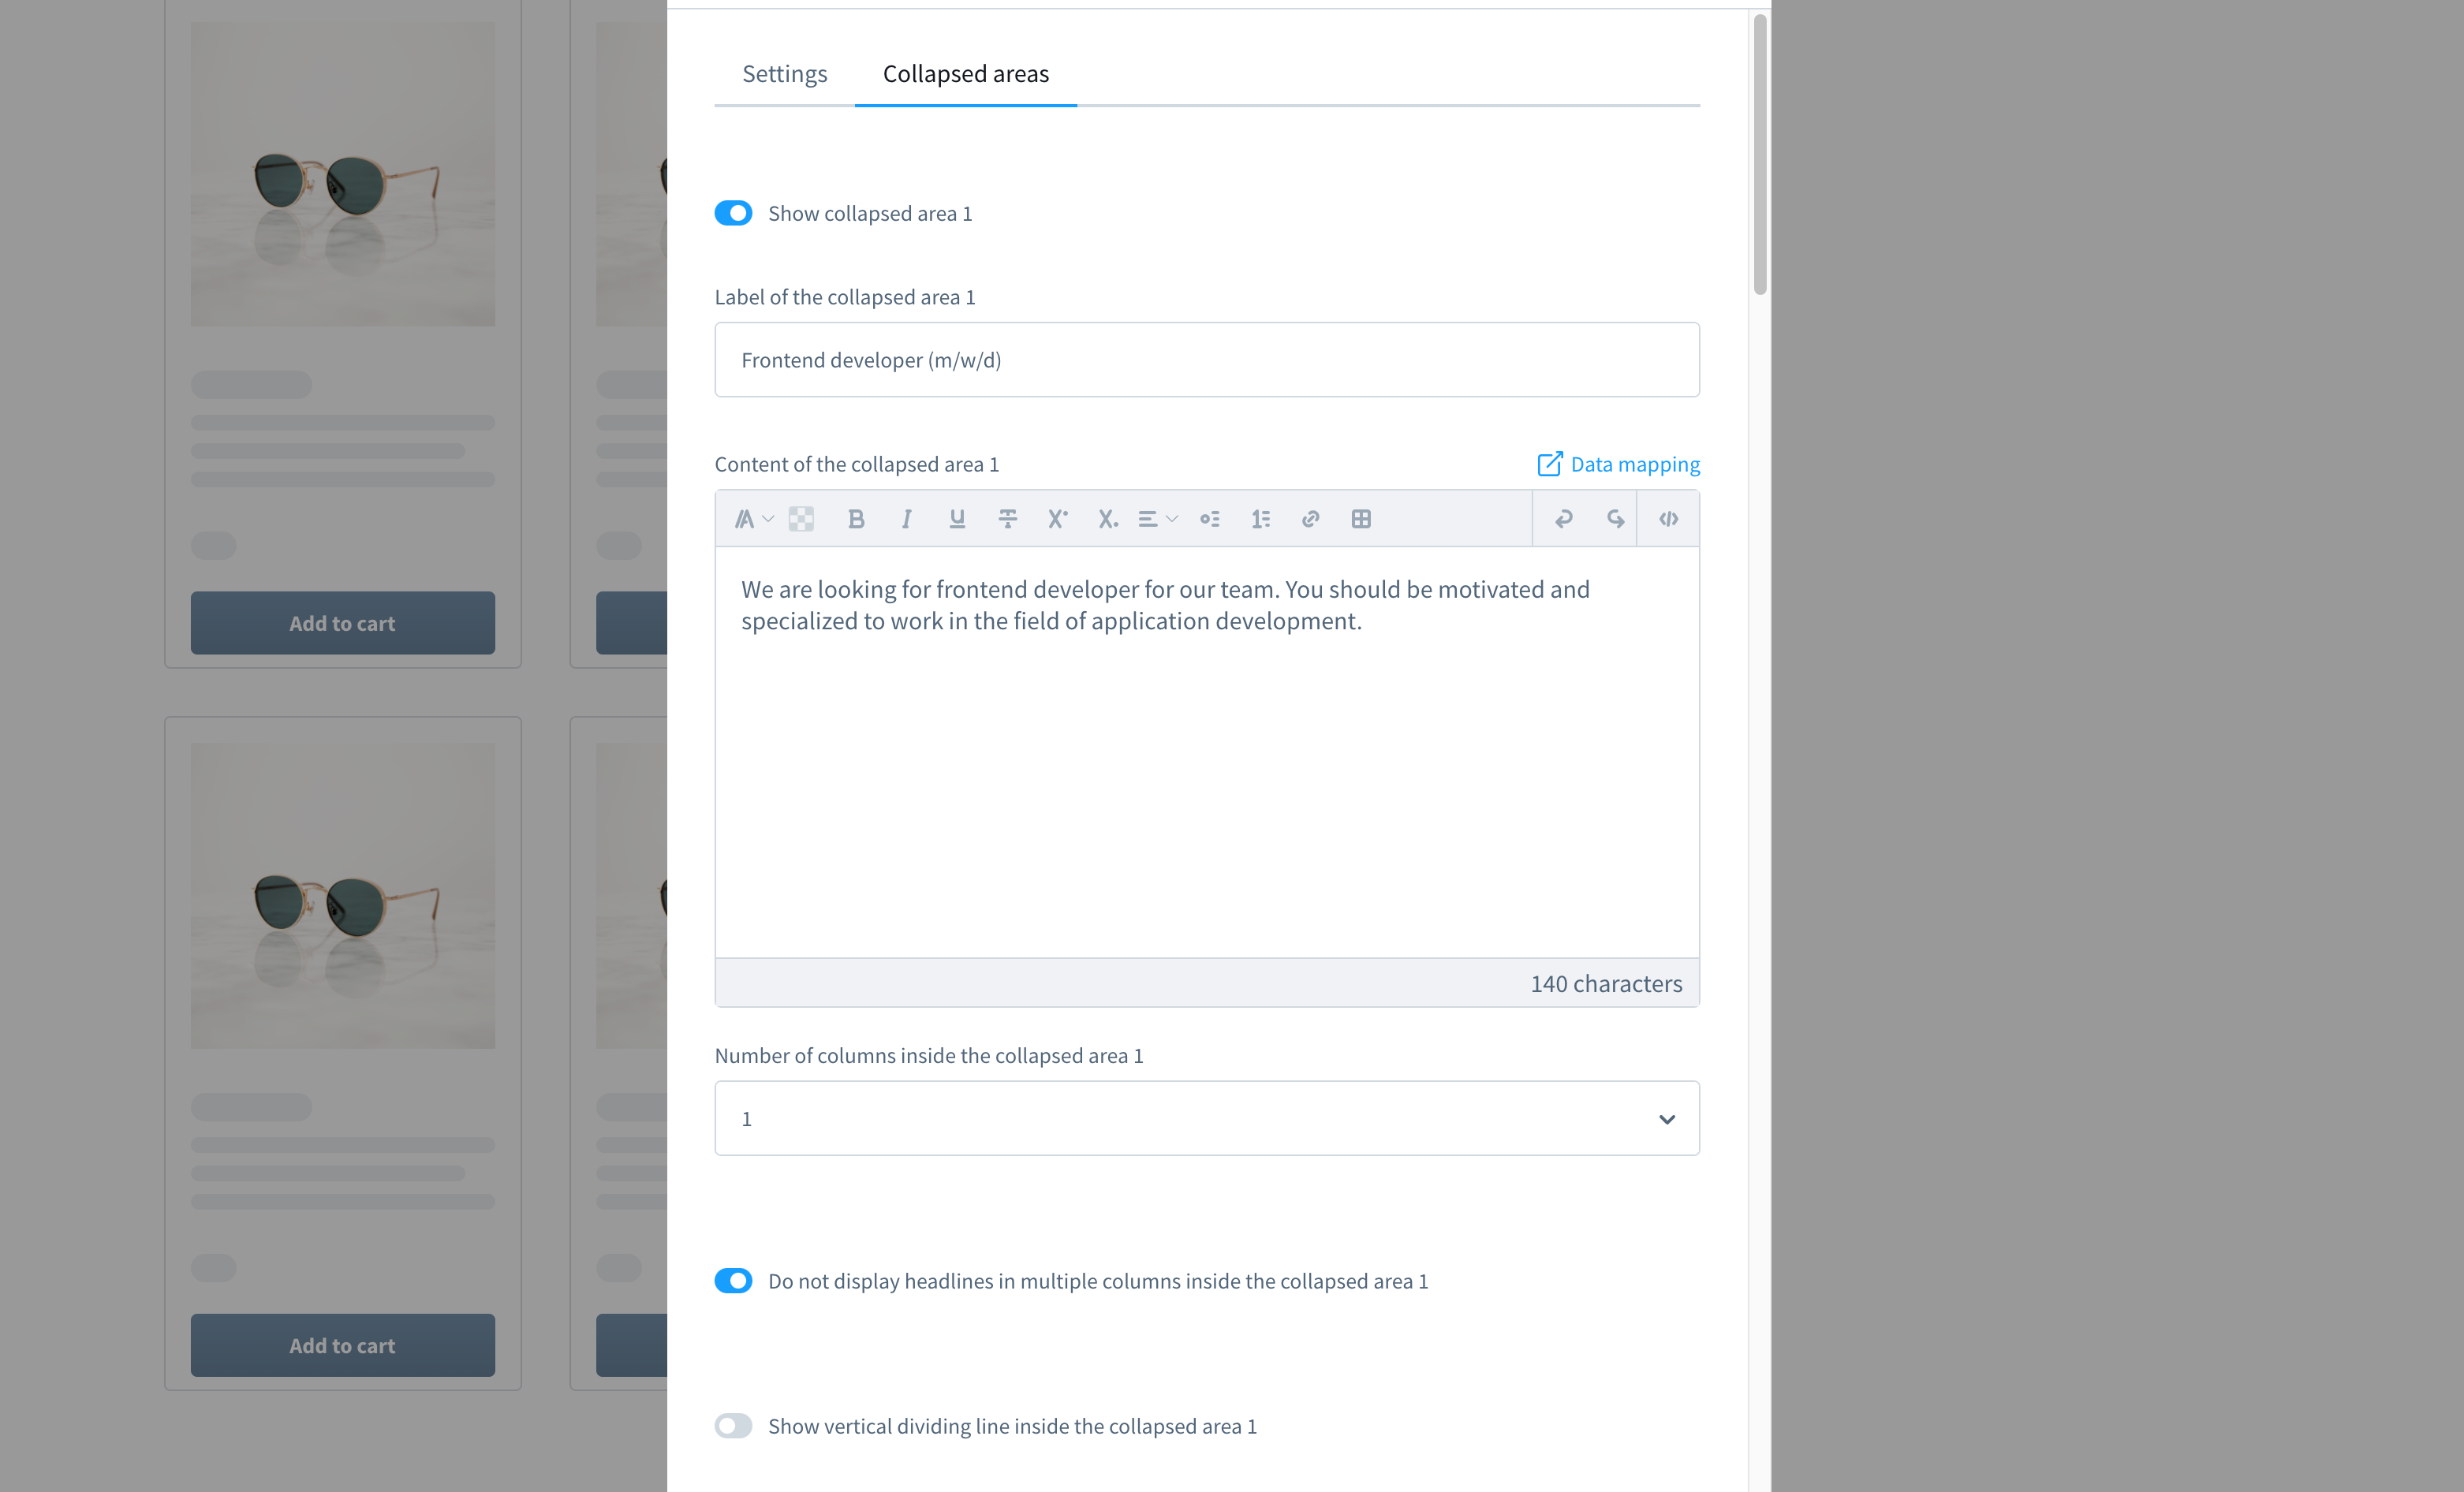Click the insert table icon
Screen dimensions: 2464x1492
tap(1362, 517)
